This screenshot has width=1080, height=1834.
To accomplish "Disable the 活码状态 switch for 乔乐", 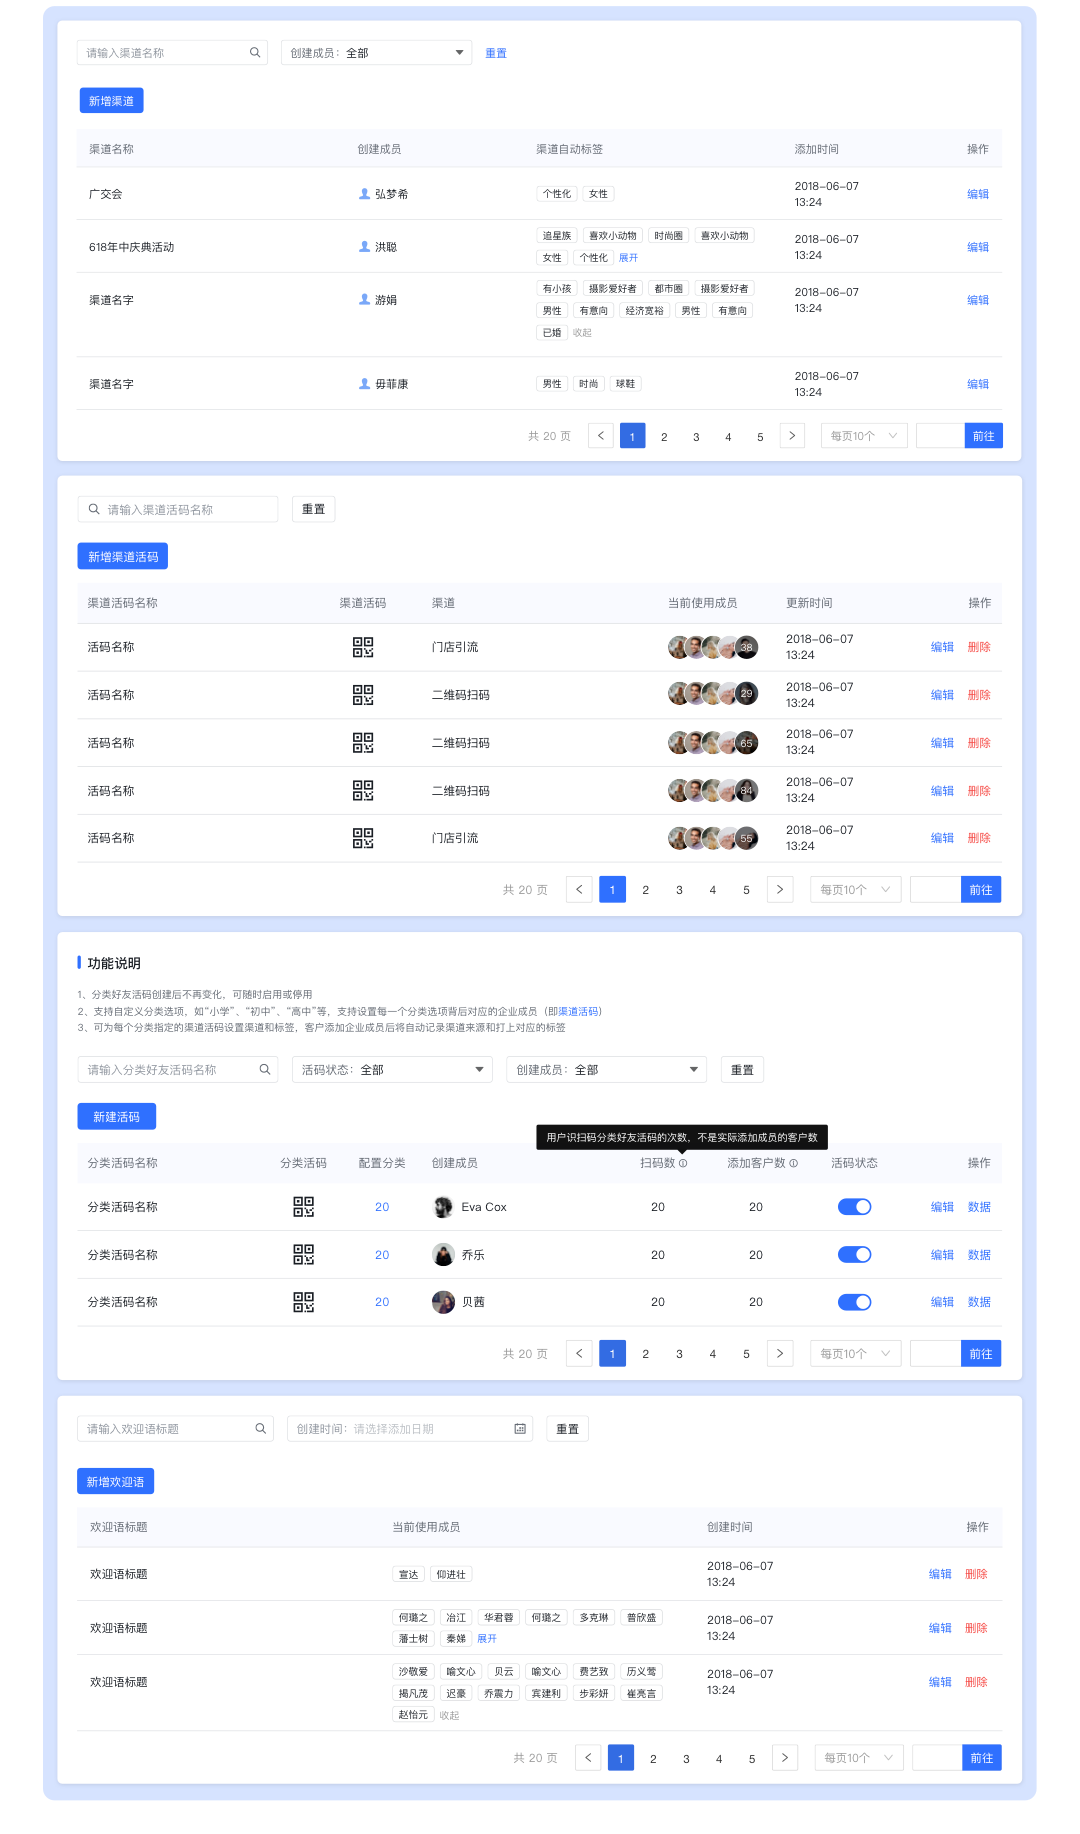I will (854, 1255).
